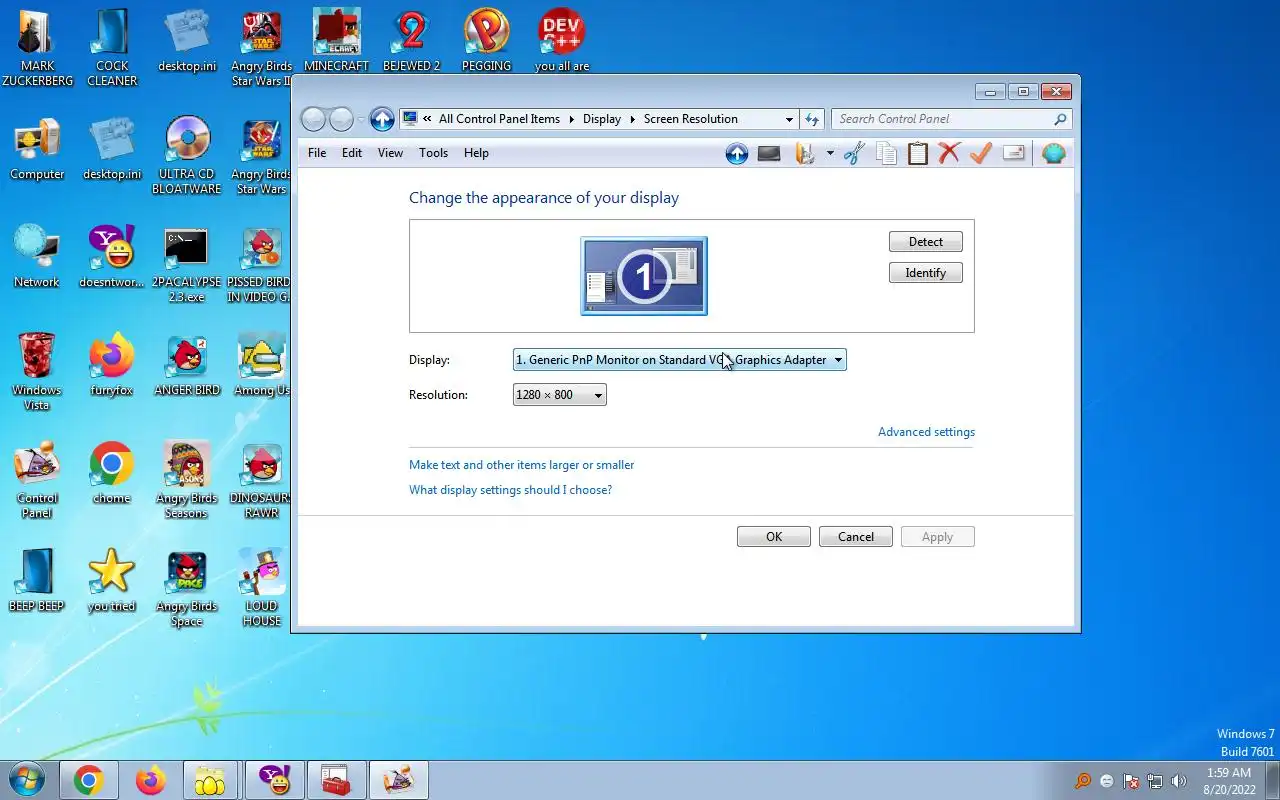Expand the Display breadcrumb arrow
The width and height of the screenshot is (1280, 800).
tap(632, 119)
